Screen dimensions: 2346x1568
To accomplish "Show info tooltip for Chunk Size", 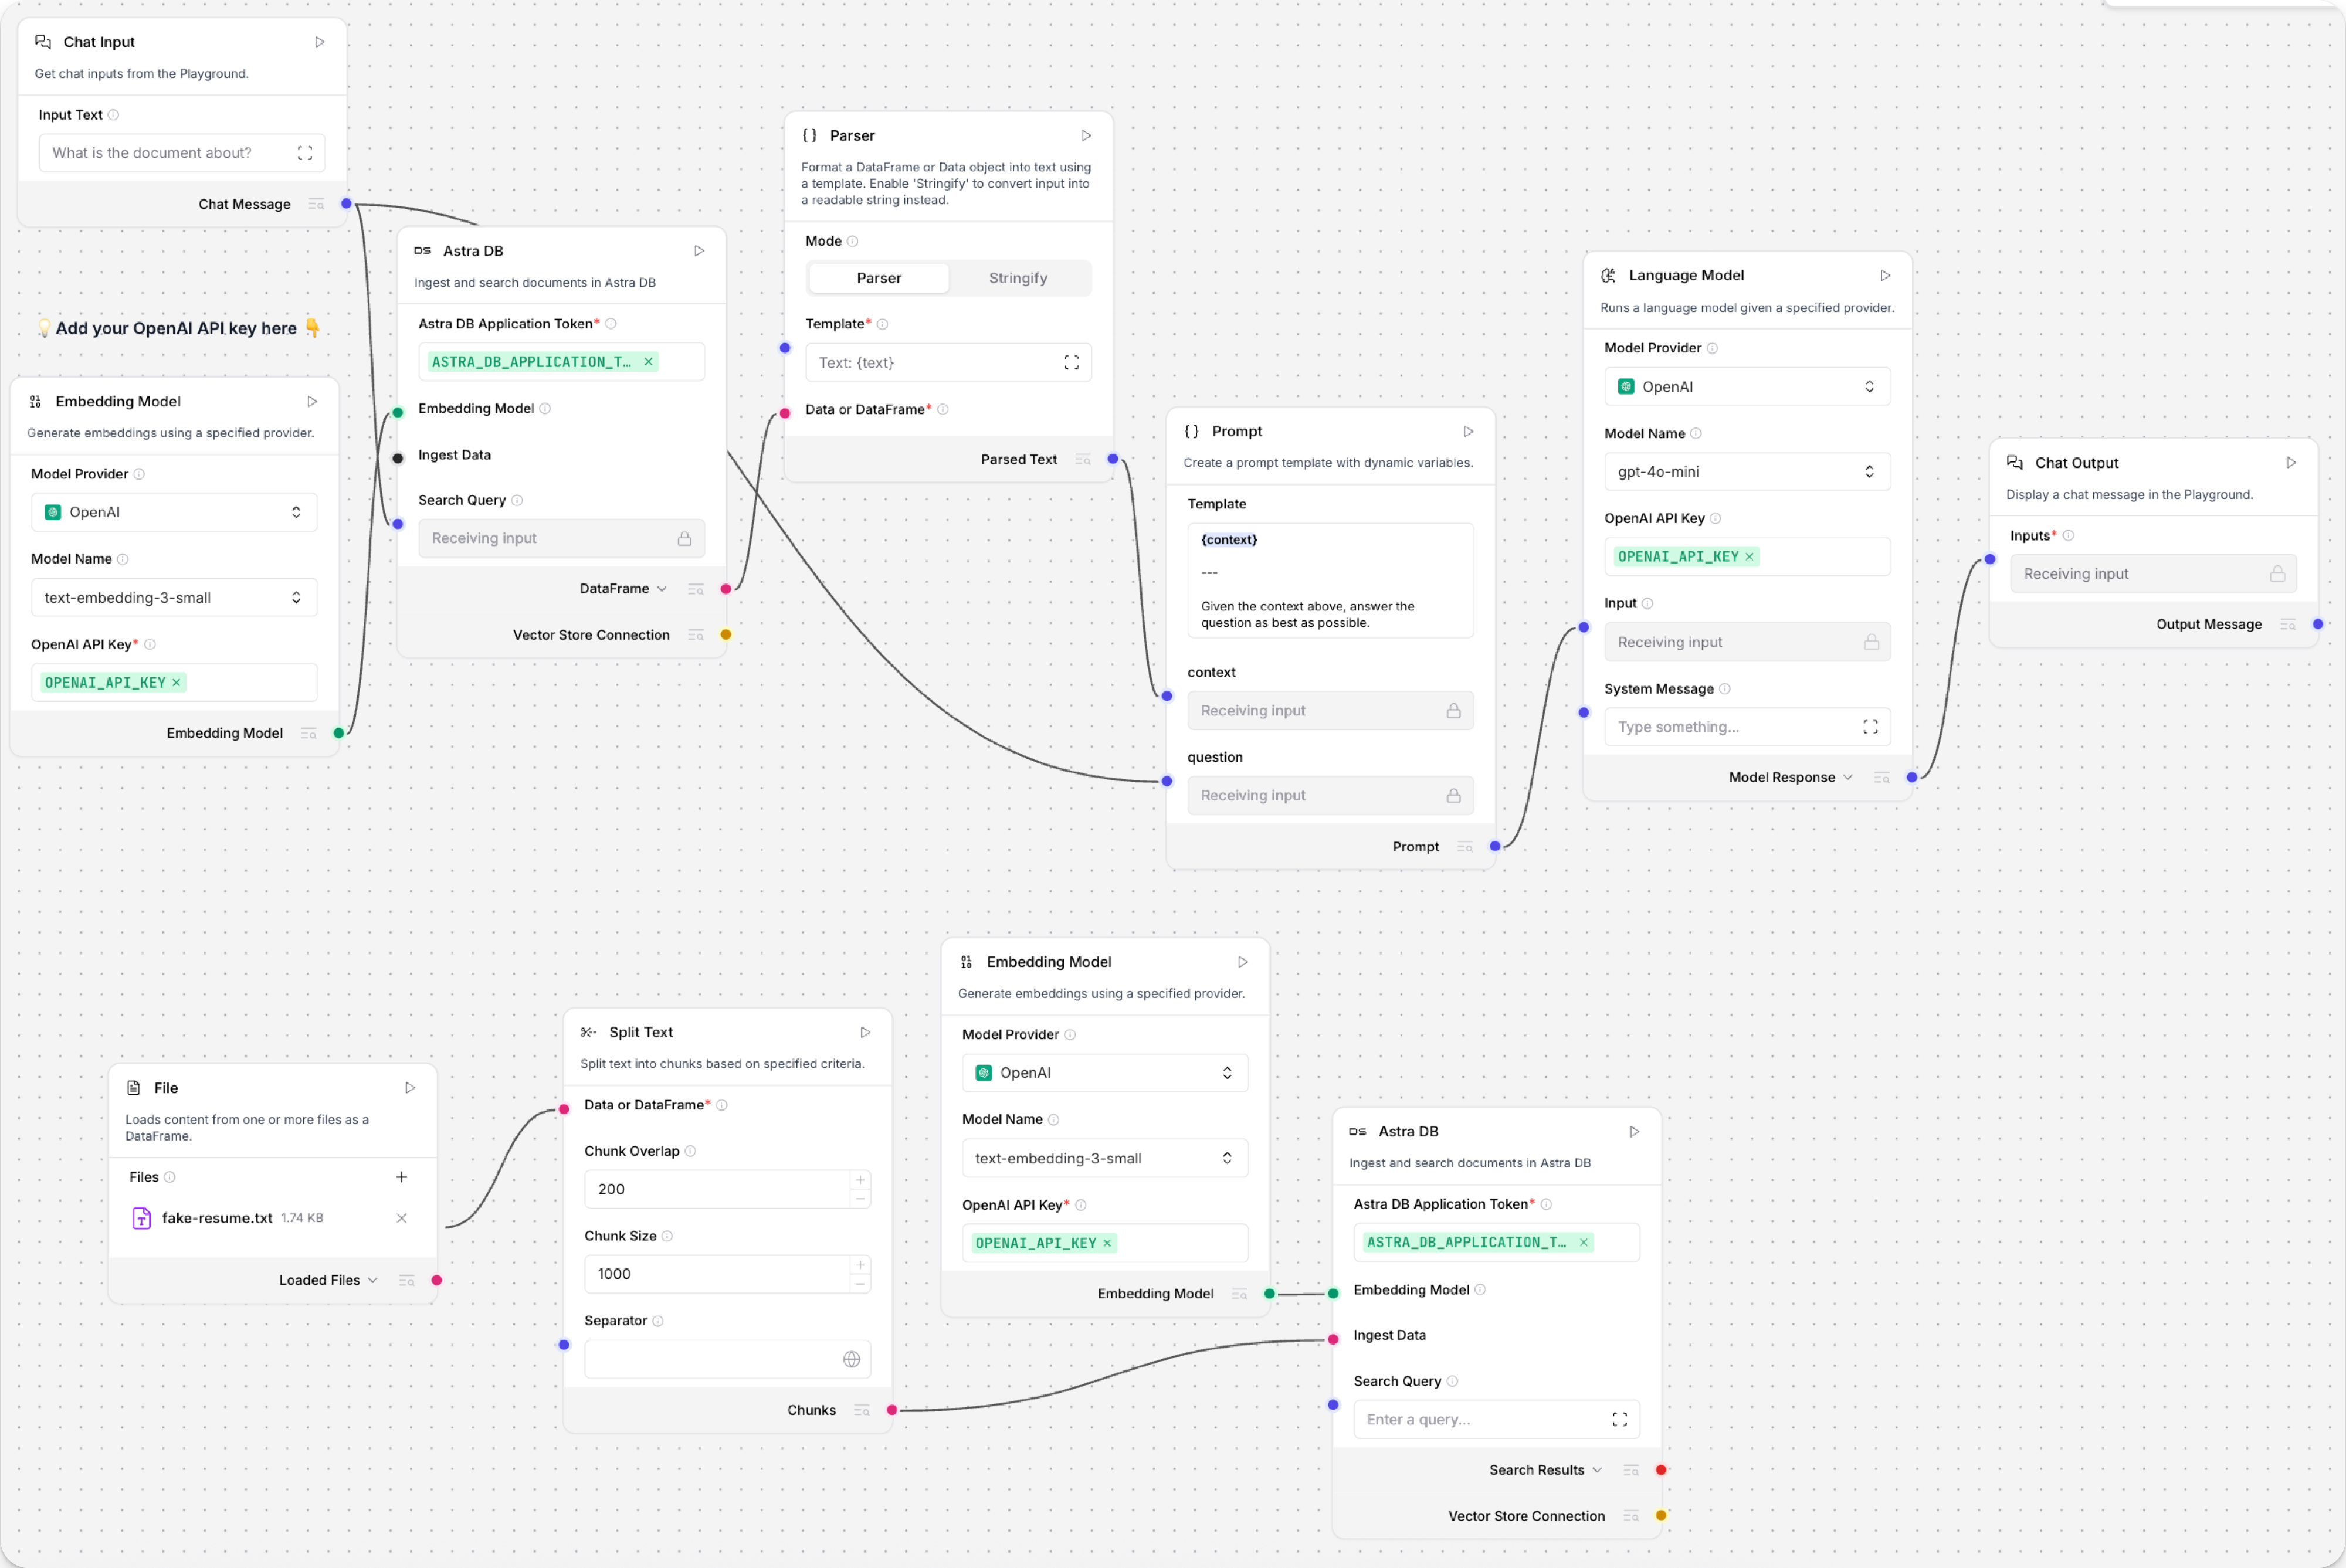I will (667, 1236).
